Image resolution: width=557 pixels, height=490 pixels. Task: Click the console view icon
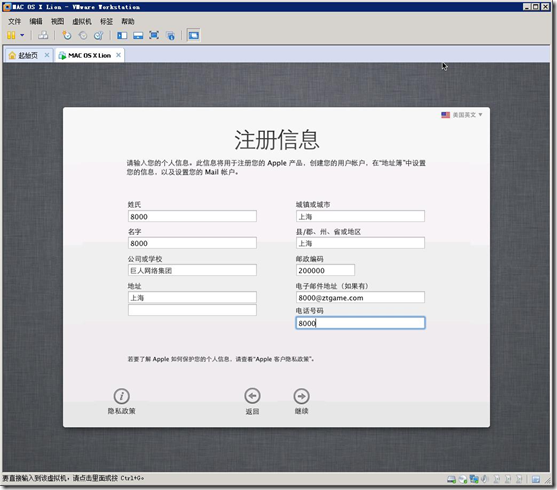pos(194,35)
